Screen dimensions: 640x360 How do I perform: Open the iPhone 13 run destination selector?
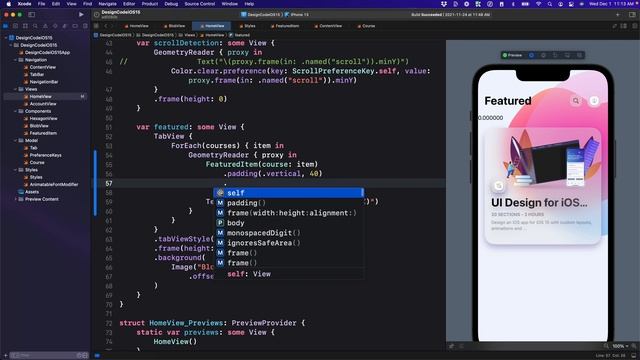click(297, 14)
